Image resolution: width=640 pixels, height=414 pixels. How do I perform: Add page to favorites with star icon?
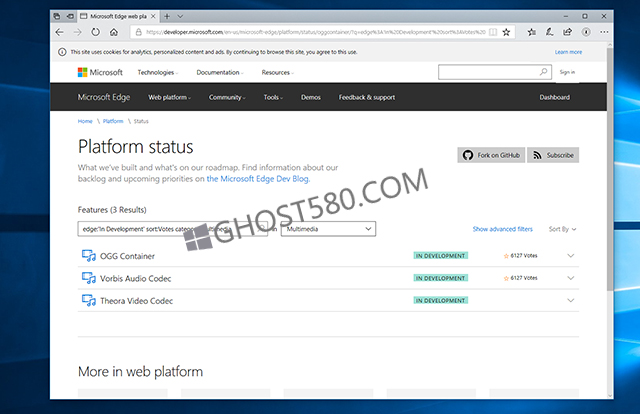click(x=506, y=32)
